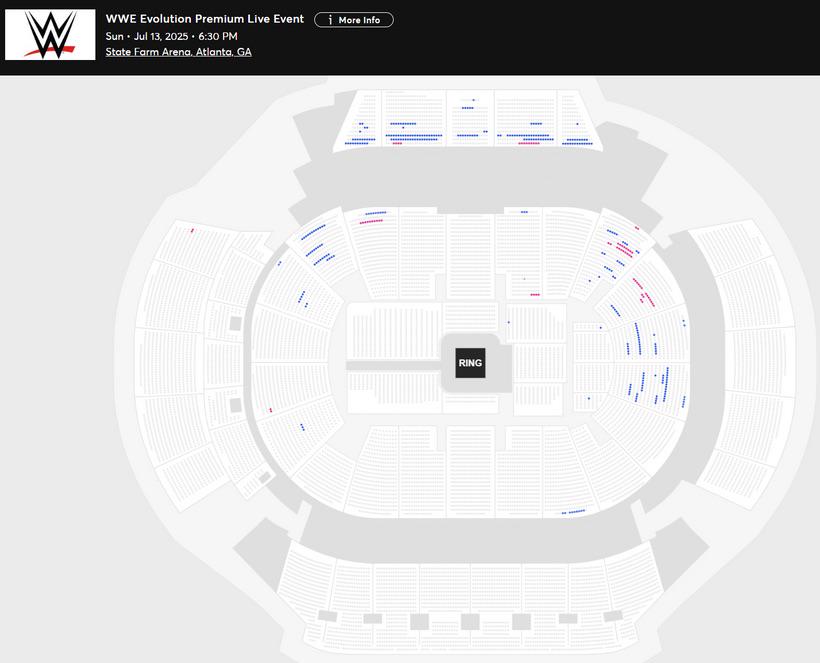Select the blue seats at the top-center lower bowl edge
The width and height of the screenshot is (820, 663).
pos(523,211)
